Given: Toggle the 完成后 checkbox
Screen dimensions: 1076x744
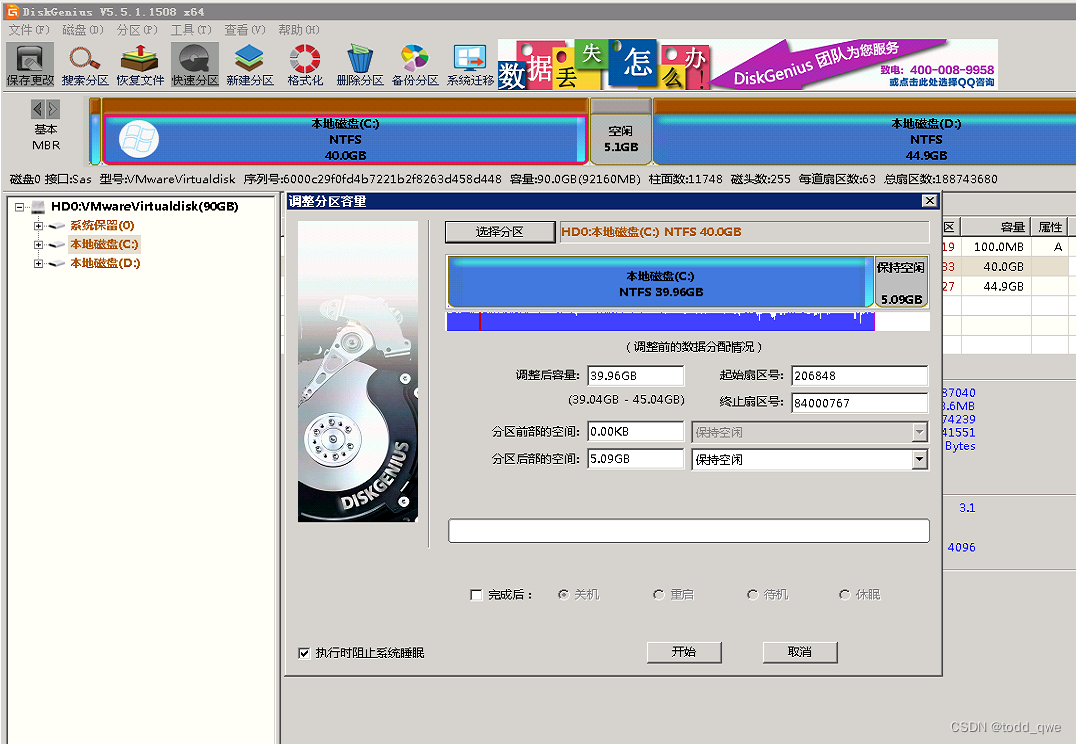Looking at the screenshot, I should click(476, 594).
